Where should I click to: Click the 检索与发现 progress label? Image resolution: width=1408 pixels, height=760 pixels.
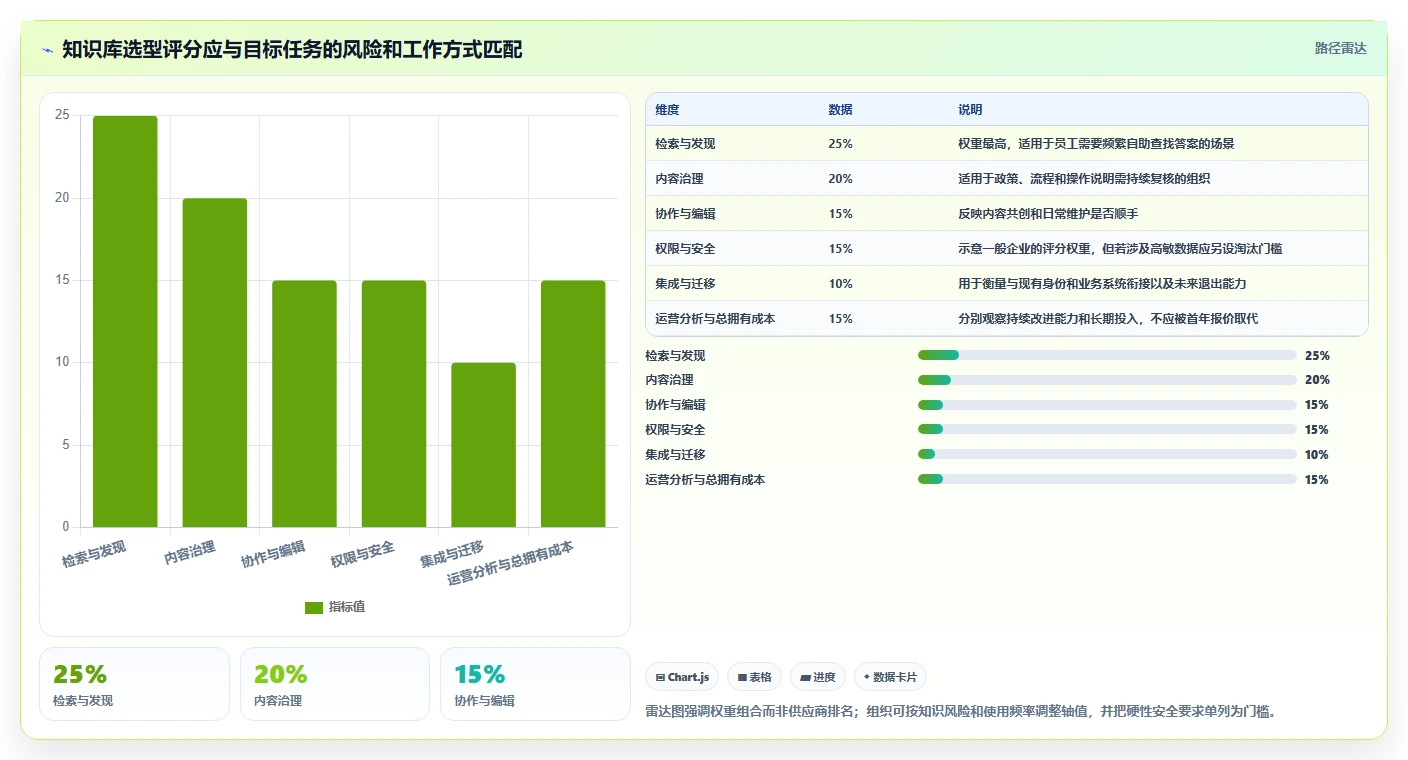point(675,355)
